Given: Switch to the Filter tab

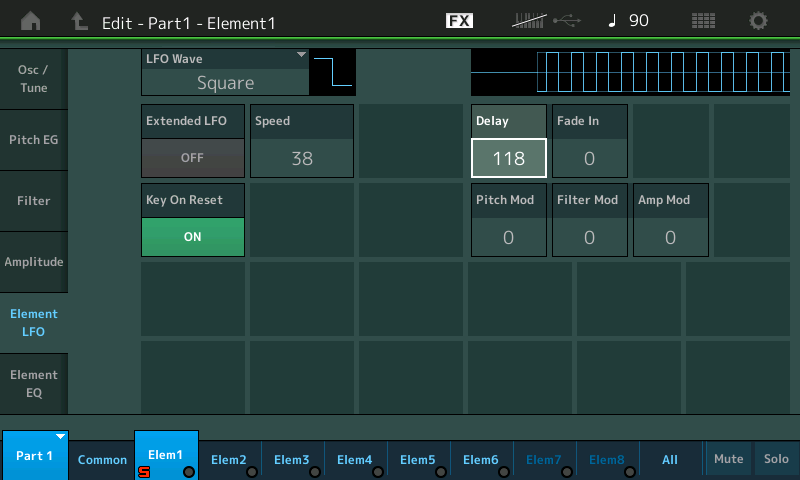Looking at the screenshot, I should (34, 201).
